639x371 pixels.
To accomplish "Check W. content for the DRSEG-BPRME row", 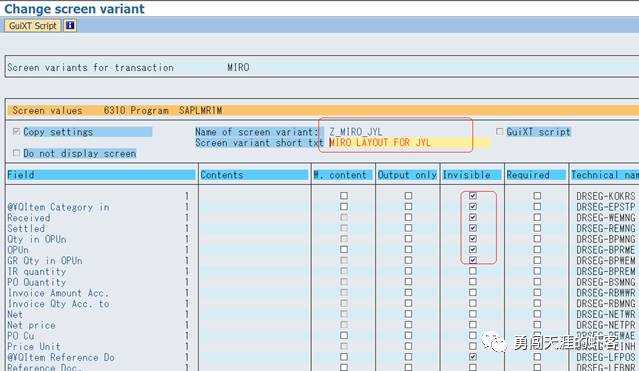I will [344, 249].
